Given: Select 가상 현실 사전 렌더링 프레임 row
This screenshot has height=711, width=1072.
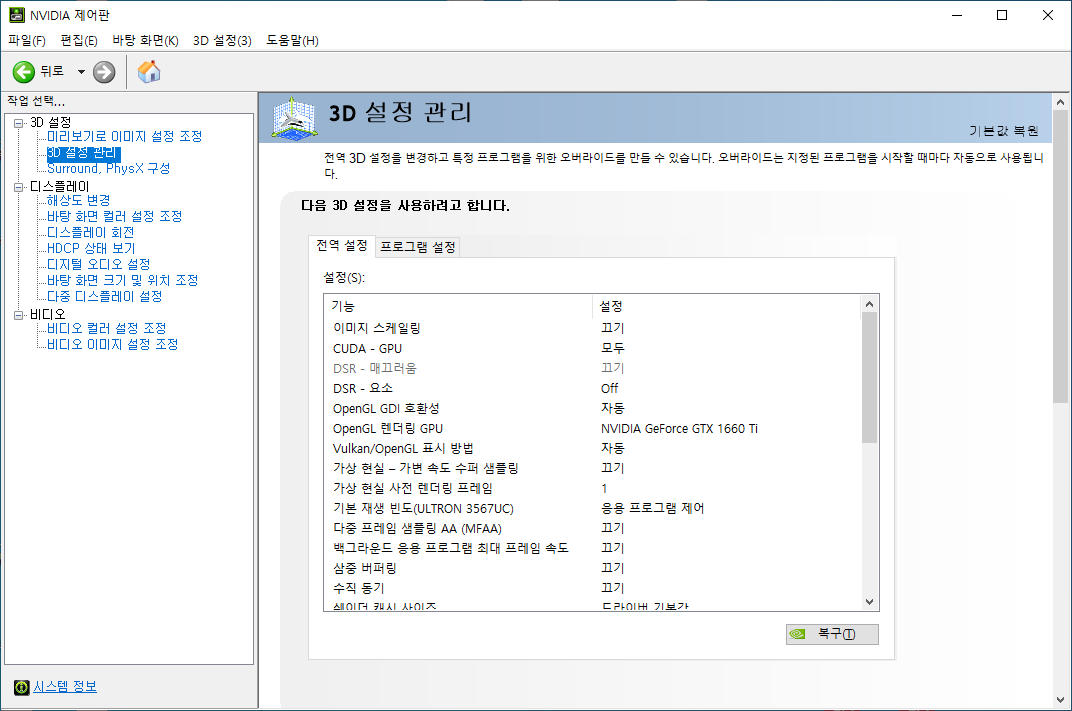Looking at the screenshot, I should (x=593, y=488).
